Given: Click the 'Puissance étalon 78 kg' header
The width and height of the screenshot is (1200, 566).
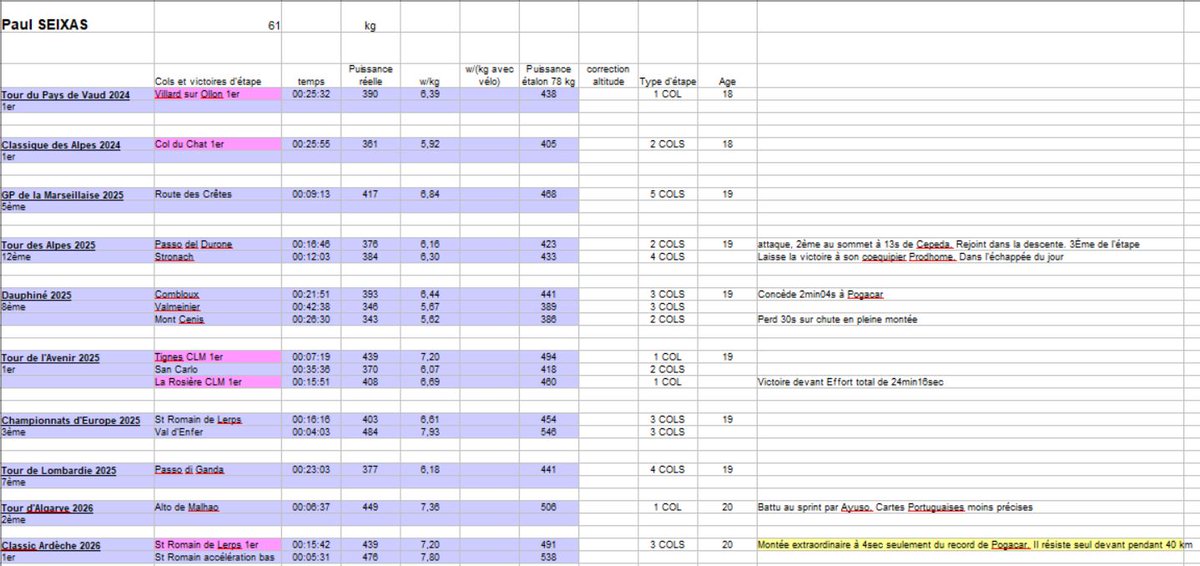Looking at the screenshot, I should point(548,75).
